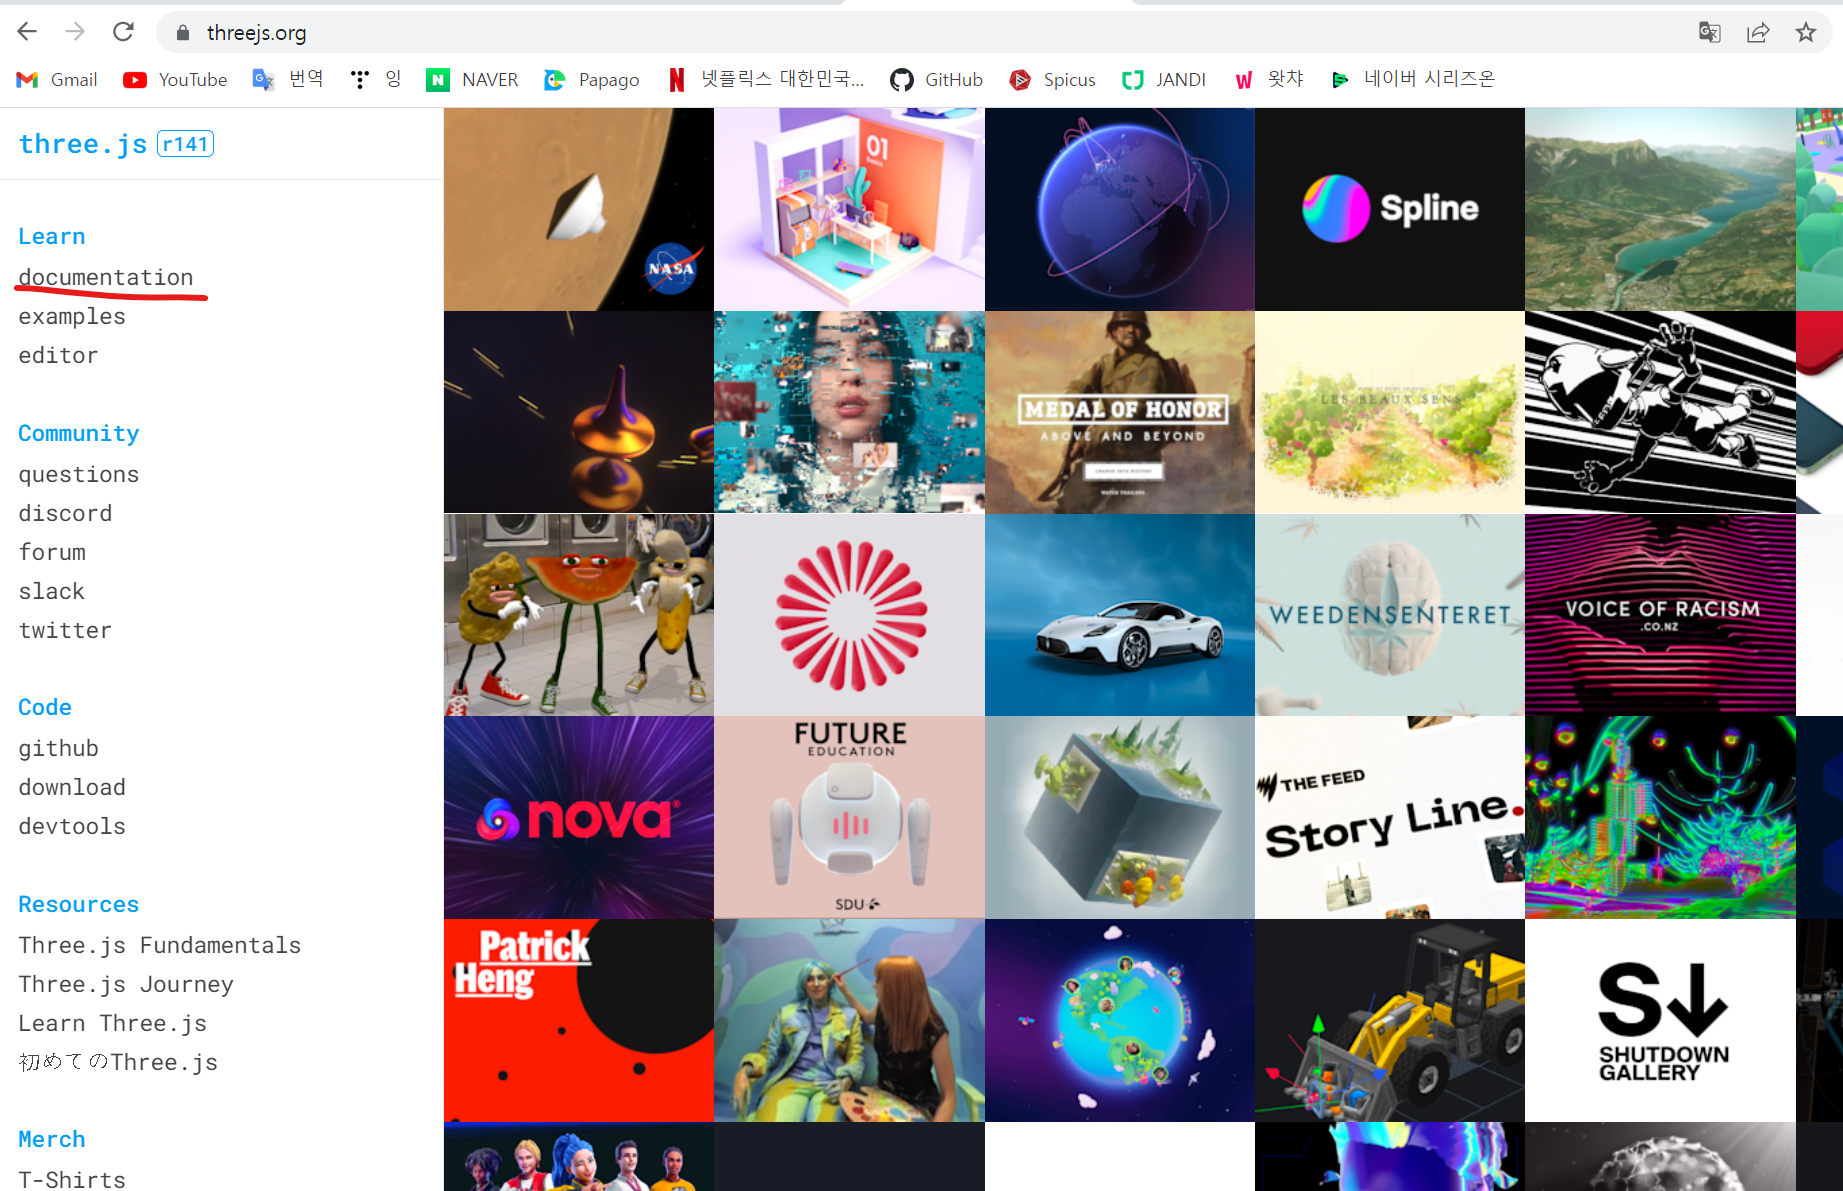Open the Google Translate page icon
The width and height of the screenshot is (1843, 1191).
coord(1710,32)
